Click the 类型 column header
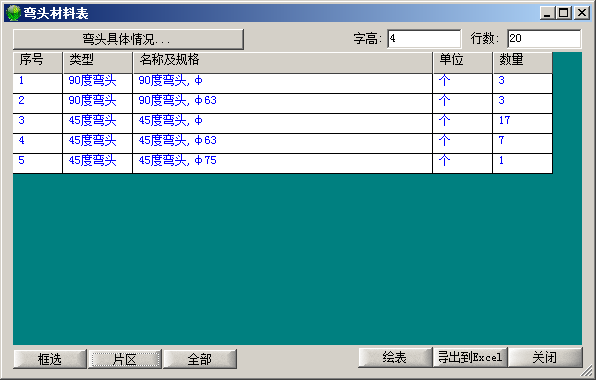The width and height of the screenshot is (596, 380). [98, 62]
